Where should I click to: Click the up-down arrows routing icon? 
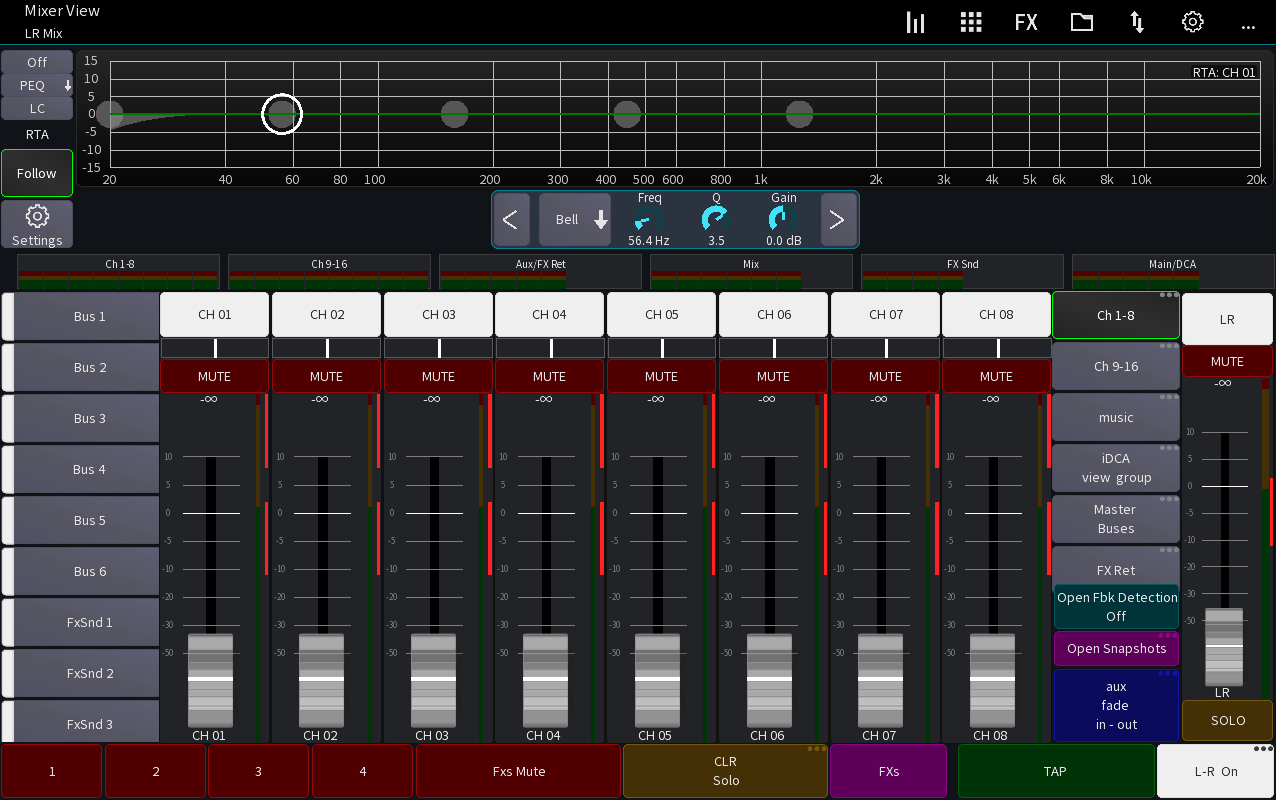(1137, 22)
